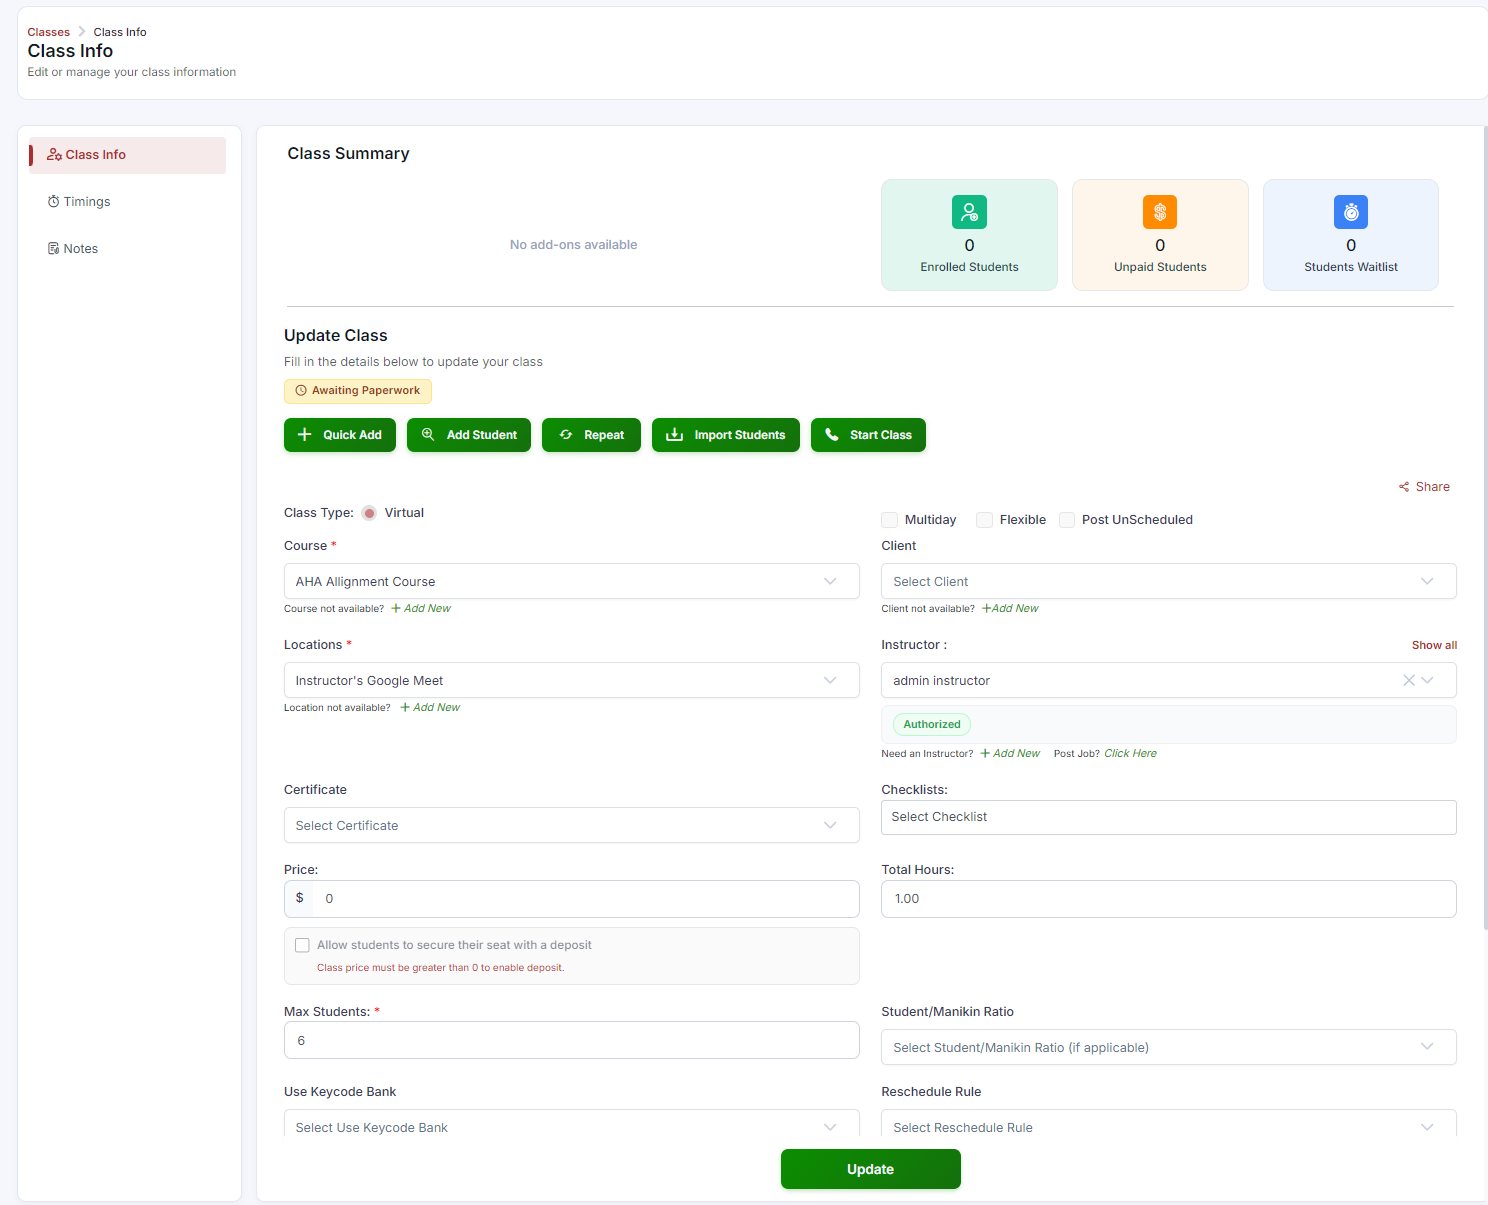Click the Select Checklist input field
1488x1205 pixels.
(x=1169, y=817)
